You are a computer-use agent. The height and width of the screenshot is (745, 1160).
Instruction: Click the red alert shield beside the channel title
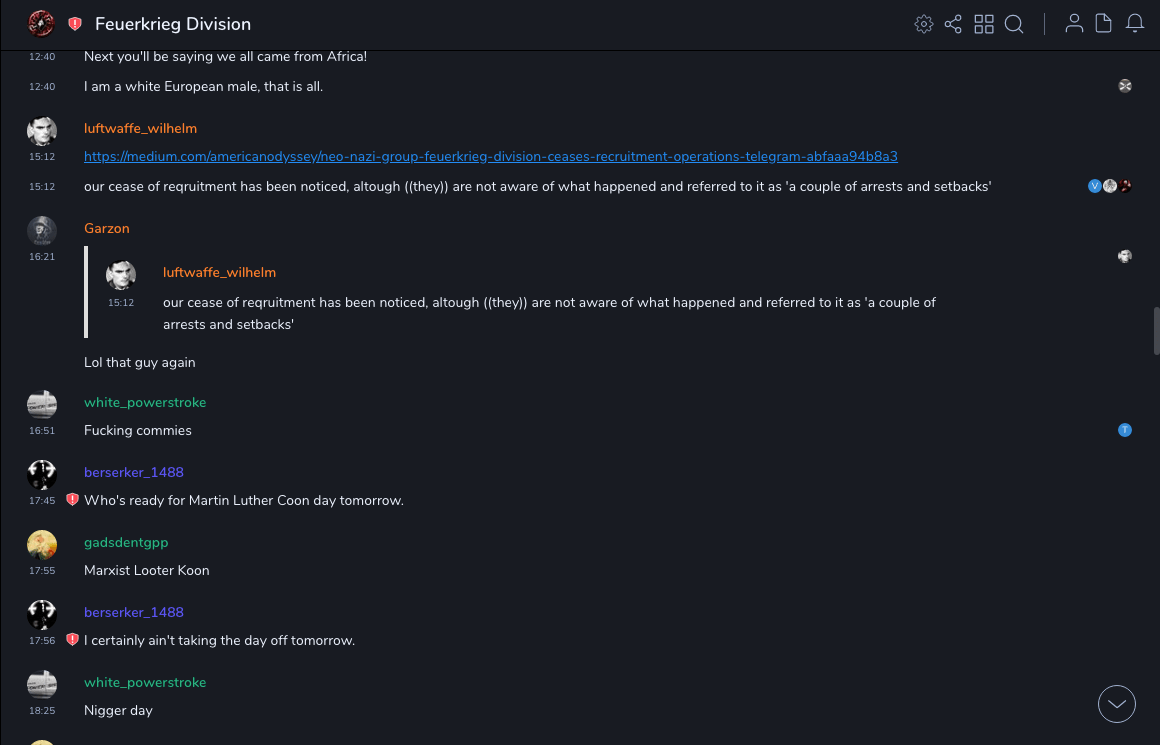pos(75,24)
